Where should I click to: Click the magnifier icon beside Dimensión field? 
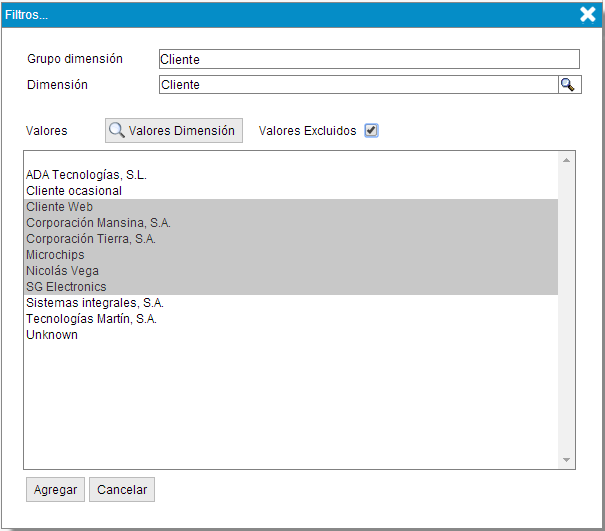(568, 85)
